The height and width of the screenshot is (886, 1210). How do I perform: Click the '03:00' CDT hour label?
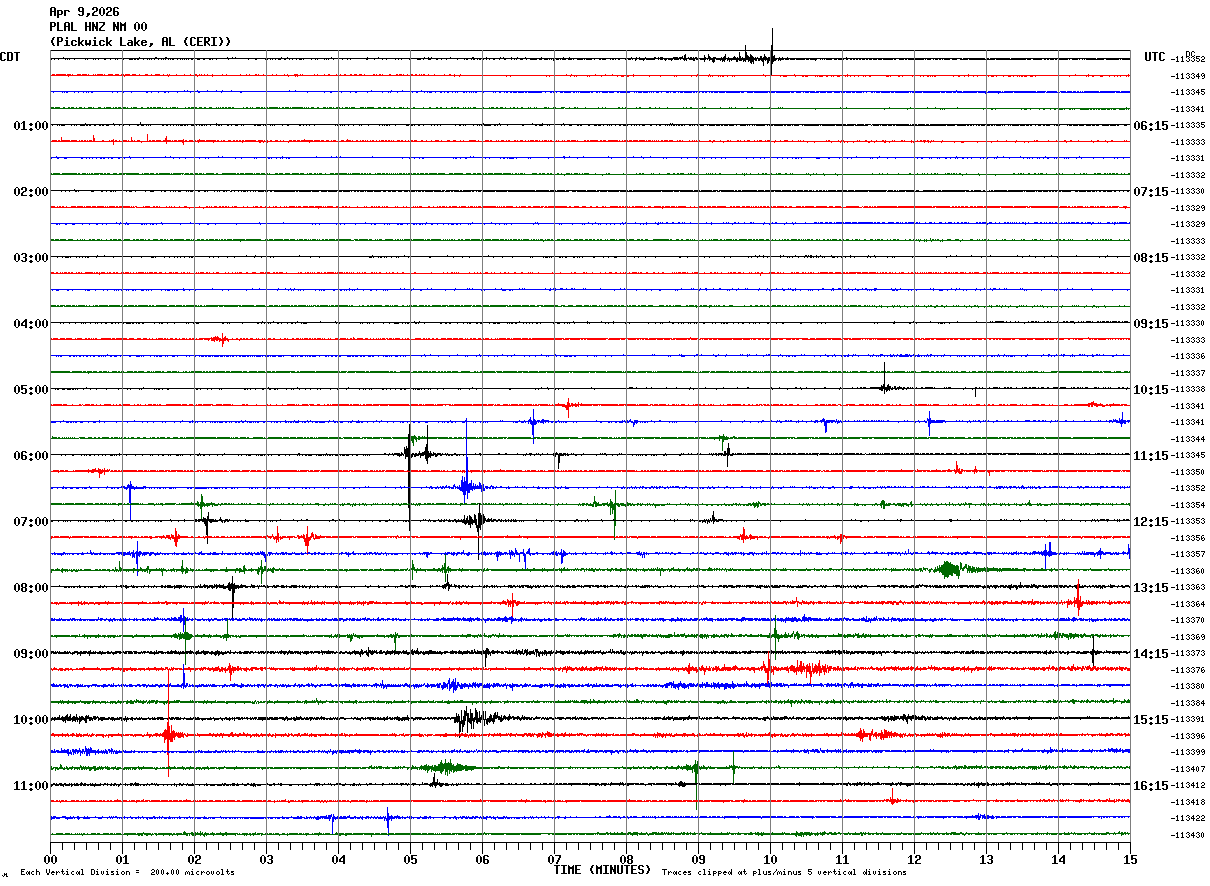tap(31, 258)
